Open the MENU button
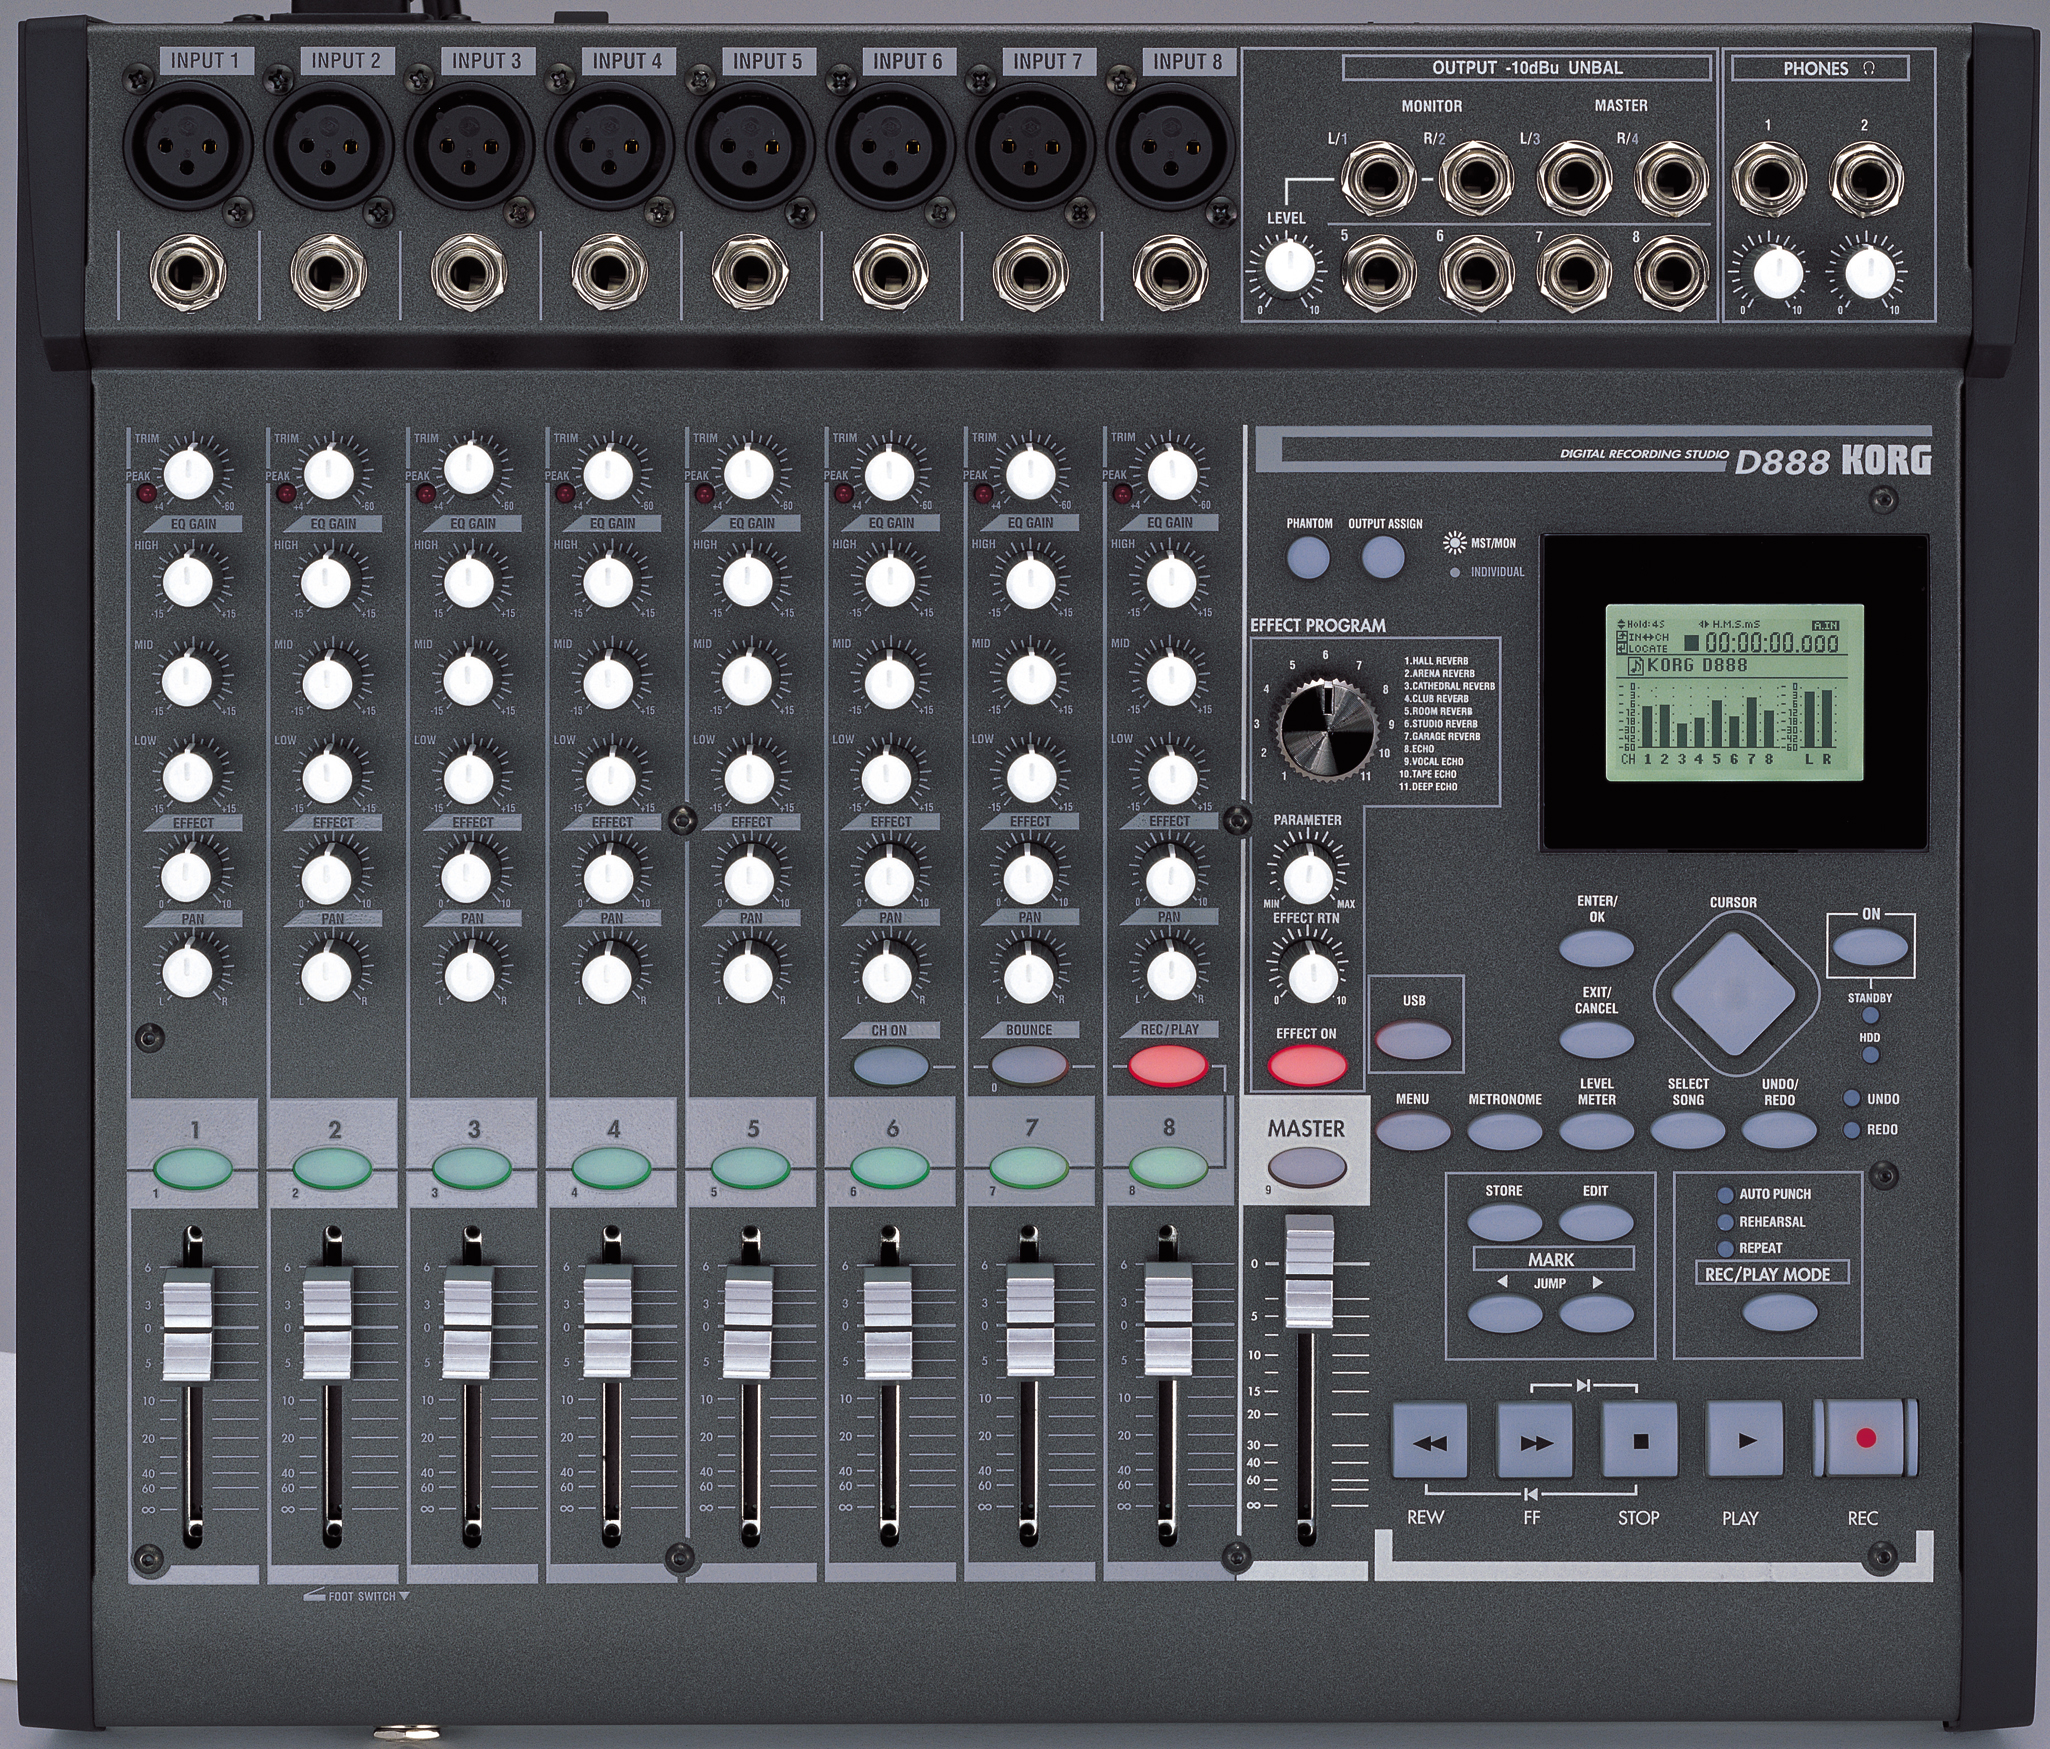The height and width of the screenshot is (1749, 2050). click(1413, 1131)
